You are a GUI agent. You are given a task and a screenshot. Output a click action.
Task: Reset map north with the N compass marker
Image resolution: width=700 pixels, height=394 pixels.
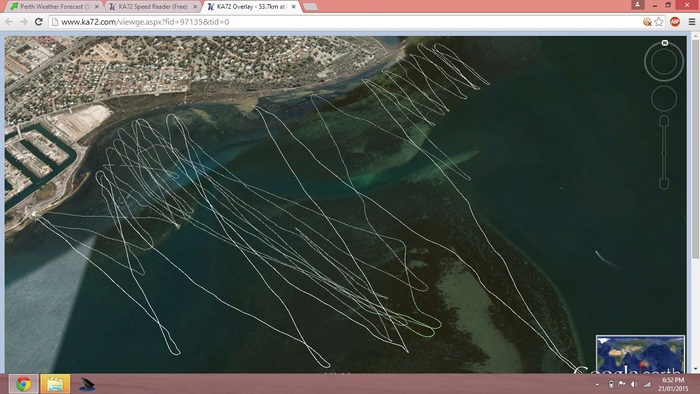[665, 43]
